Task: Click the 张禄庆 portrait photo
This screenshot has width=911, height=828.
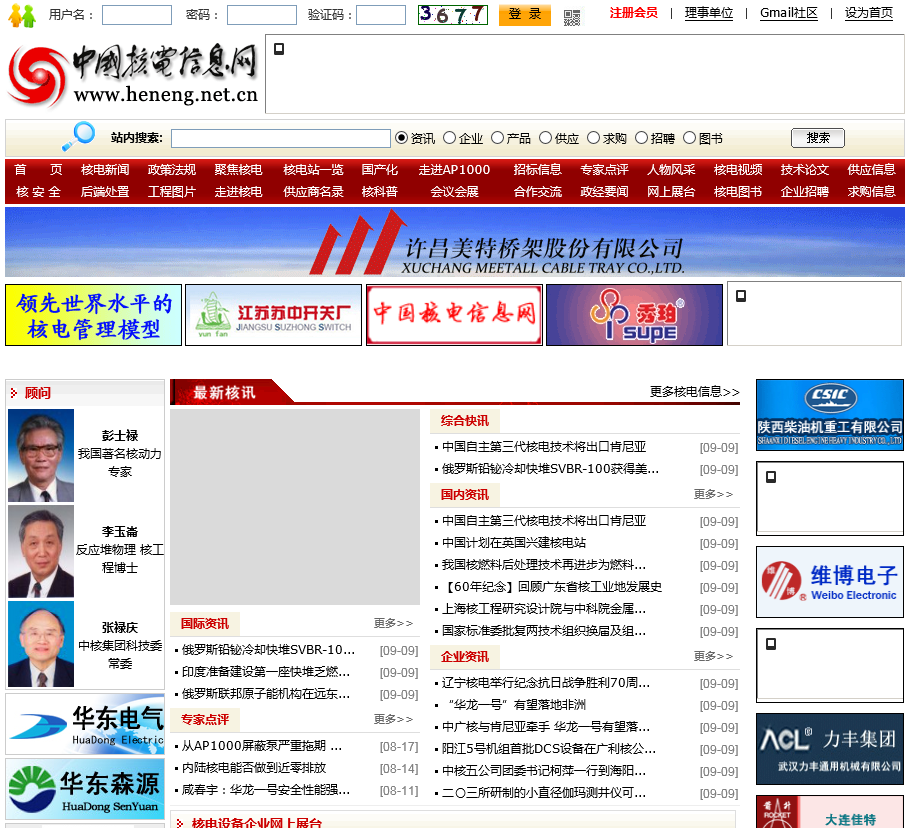Action: [41, 644]
